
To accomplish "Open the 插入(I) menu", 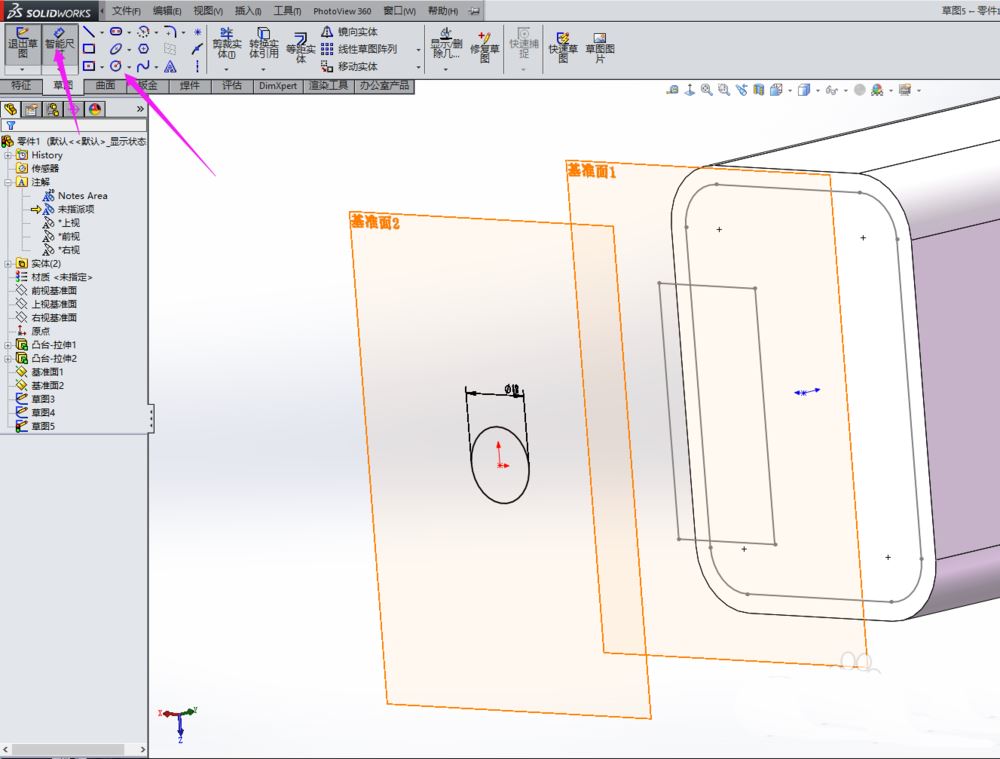I will [247, 11].
